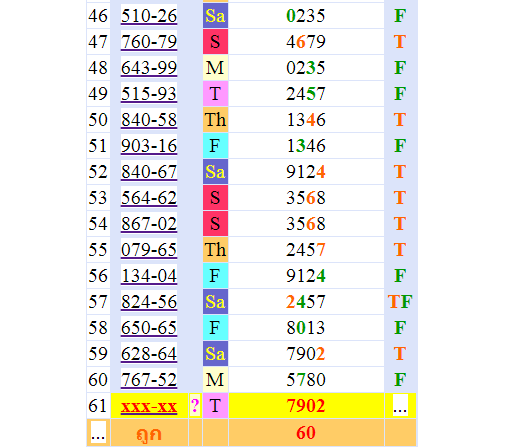Open the 564-62 result link
Image resolution: width=509 pixels, height=448 pixels.
149,198
